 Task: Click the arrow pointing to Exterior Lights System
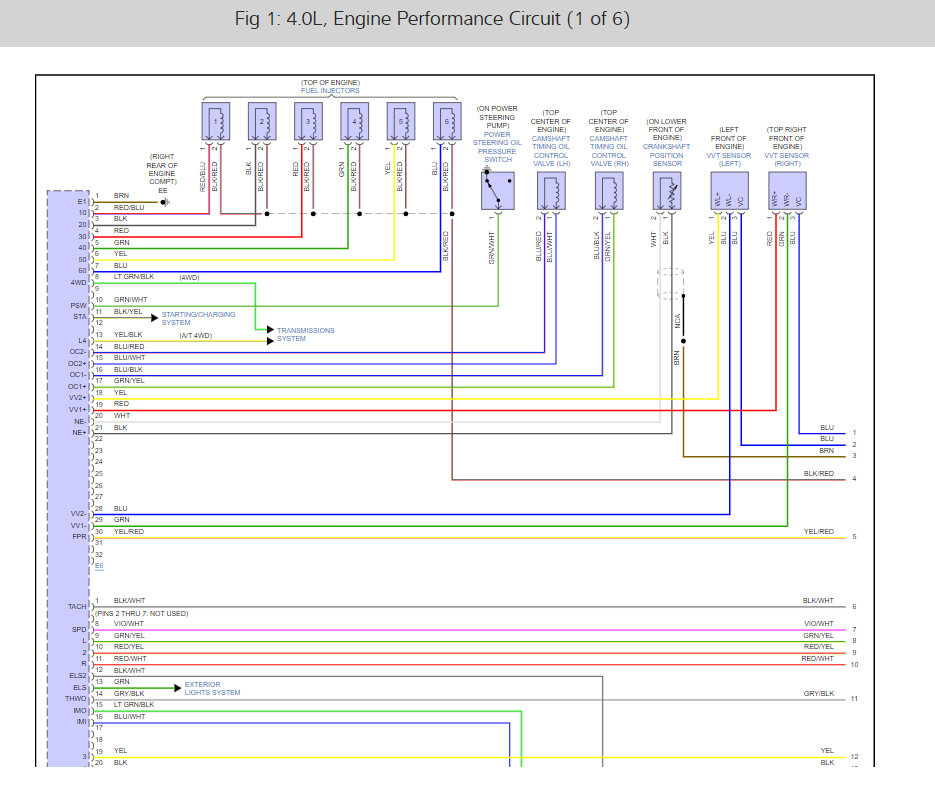coord(178,688)
